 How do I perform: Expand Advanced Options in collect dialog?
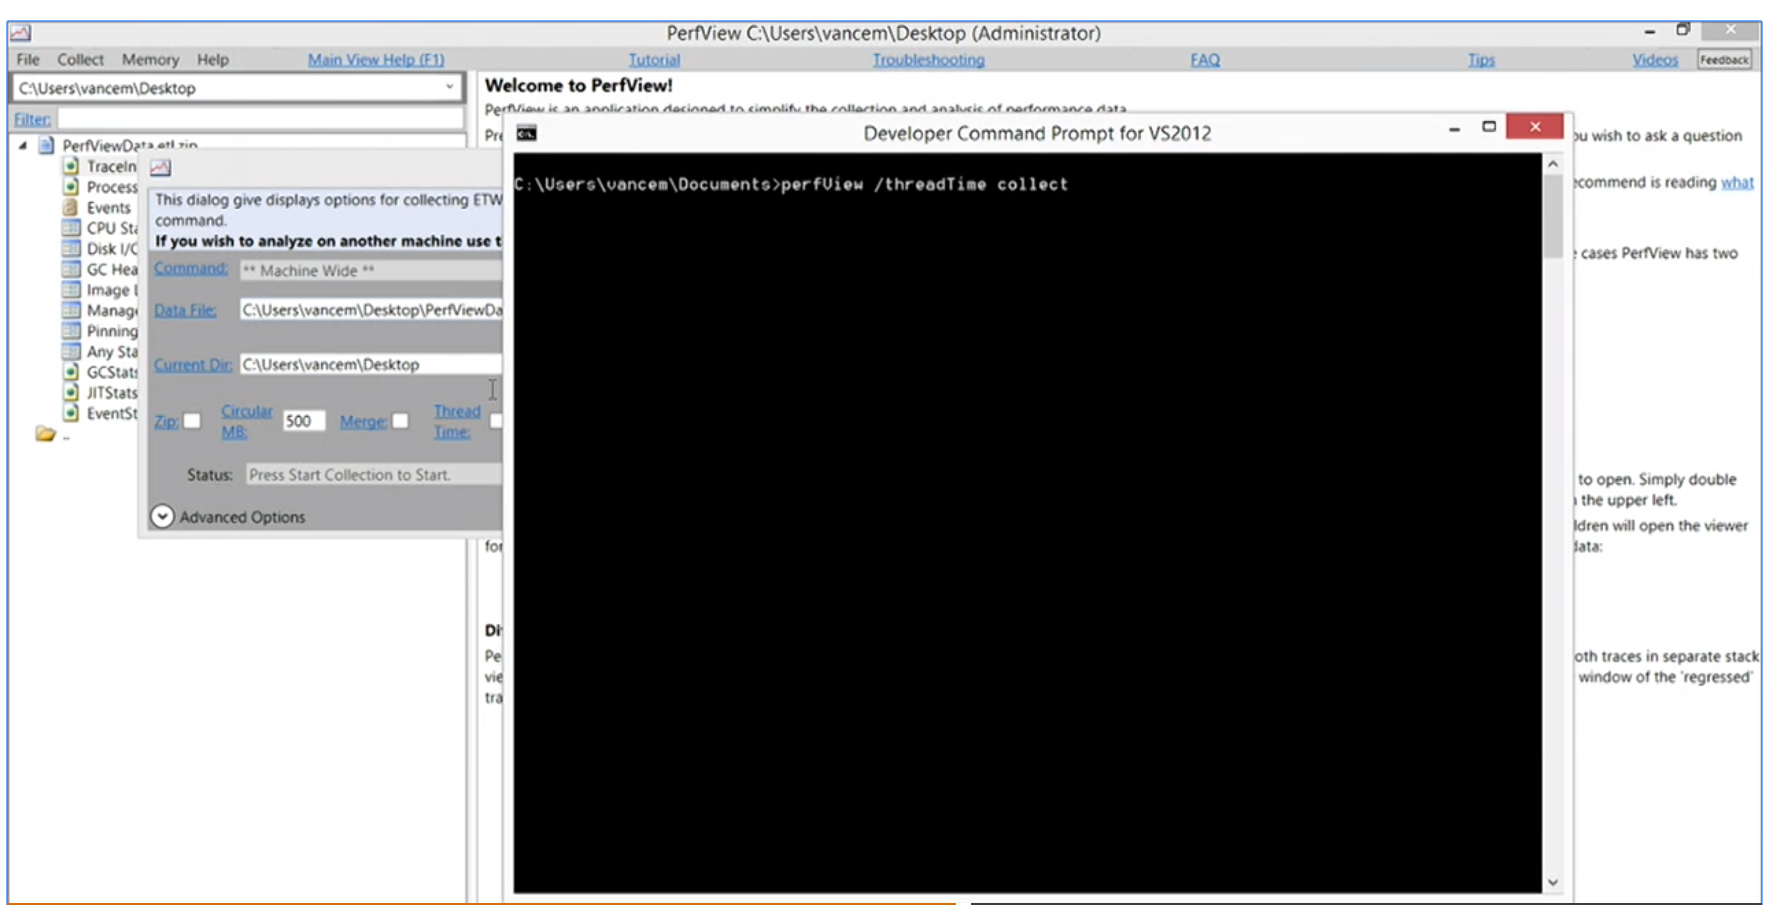click(162, 516)
